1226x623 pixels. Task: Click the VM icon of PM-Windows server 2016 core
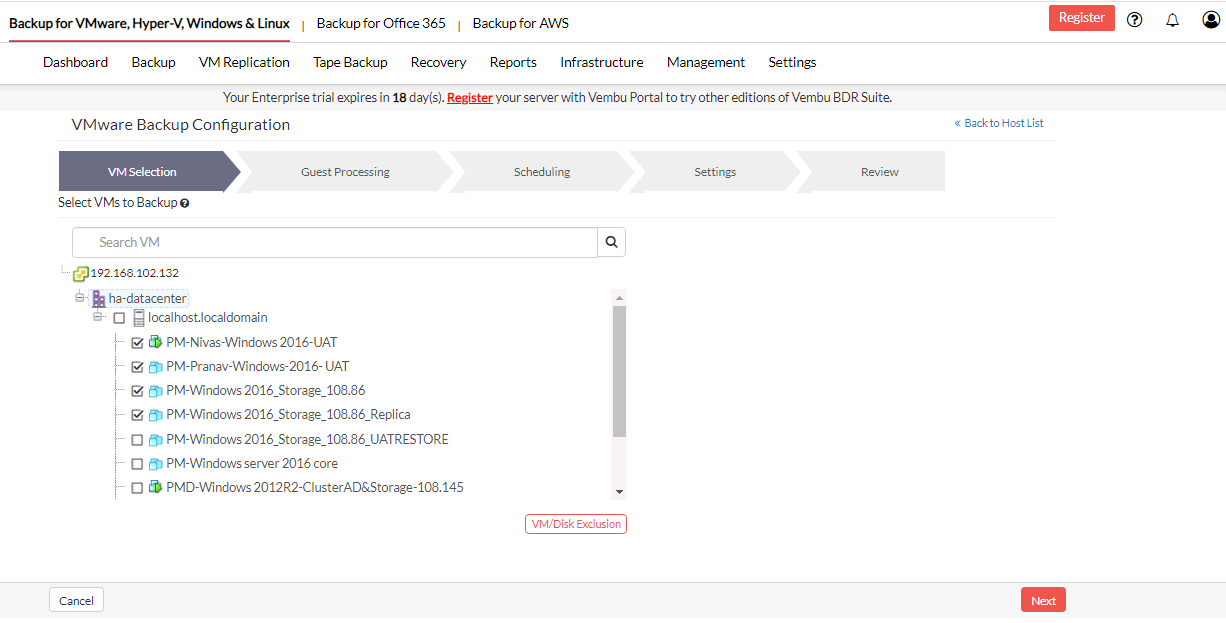coord(156,463)
